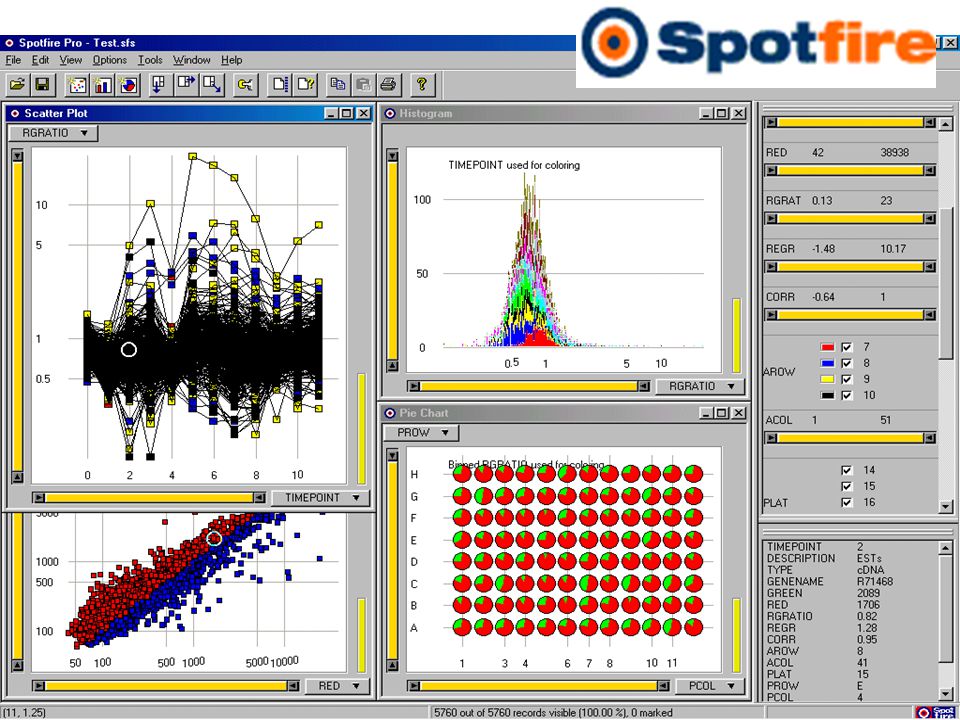Uncheck the PLAT 16 checkbox
Image resolution: width=960 pixels, height=720 pixels.
click(847, 503)
